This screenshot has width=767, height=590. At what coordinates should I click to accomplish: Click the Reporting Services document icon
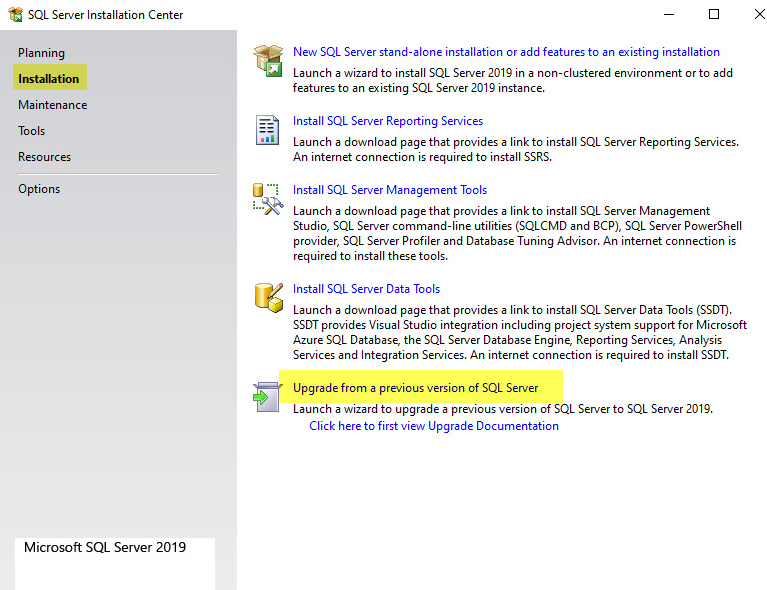[268, 130]
